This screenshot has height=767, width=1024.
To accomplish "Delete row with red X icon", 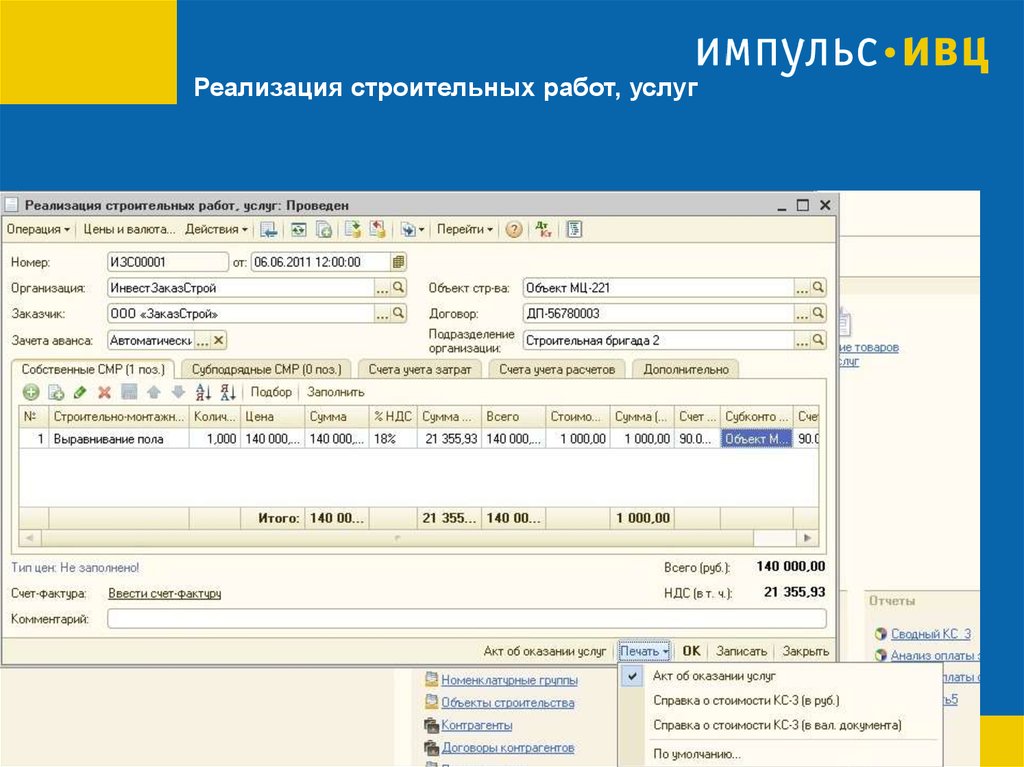I will tap(104, 392).
